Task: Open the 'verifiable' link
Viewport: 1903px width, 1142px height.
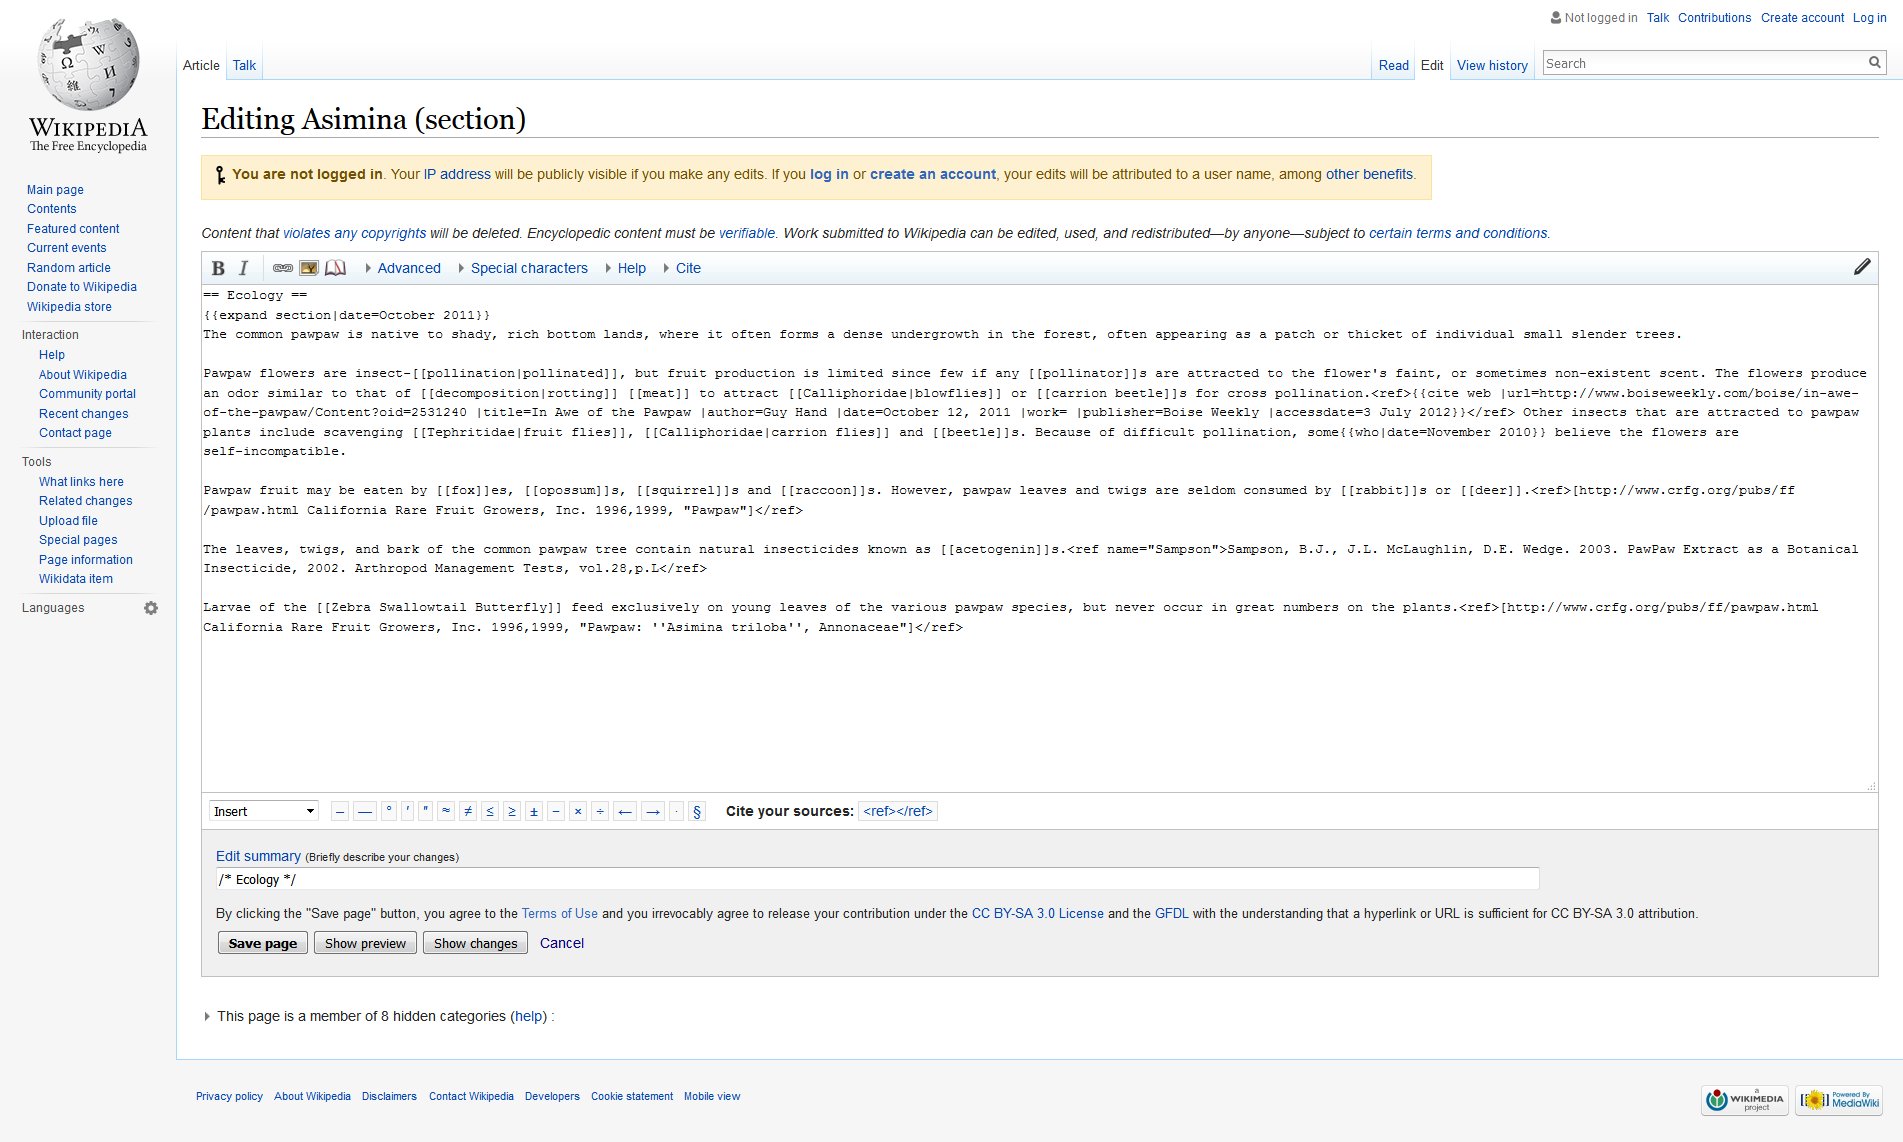Action: coord(747,233)
